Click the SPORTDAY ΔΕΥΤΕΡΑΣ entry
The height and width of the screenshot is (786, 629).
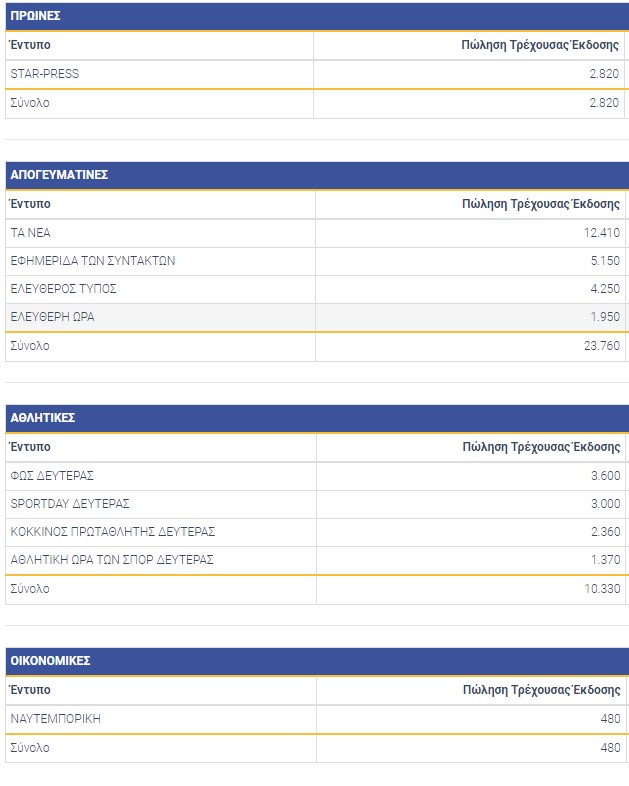[x=70, y=504]
